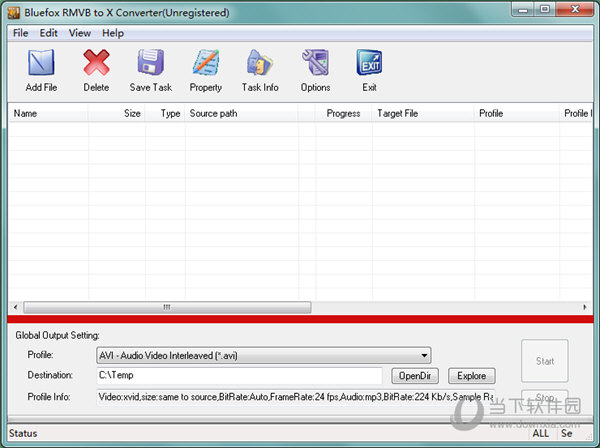The height and width of the screenshot is (448, 600).
Task: Minimize the converter window
Action: (523, 10)
